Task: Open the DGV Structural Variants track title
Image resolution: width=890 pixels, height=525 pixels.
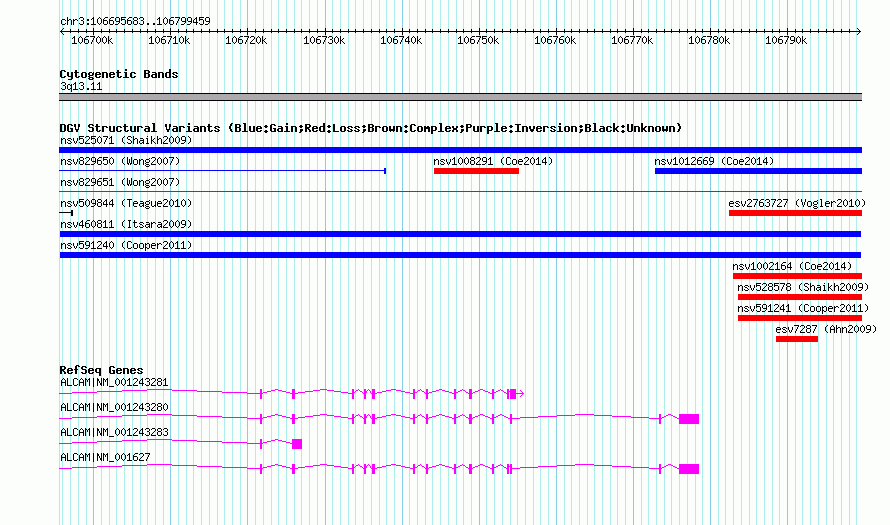Action: [x=371, y=128]
